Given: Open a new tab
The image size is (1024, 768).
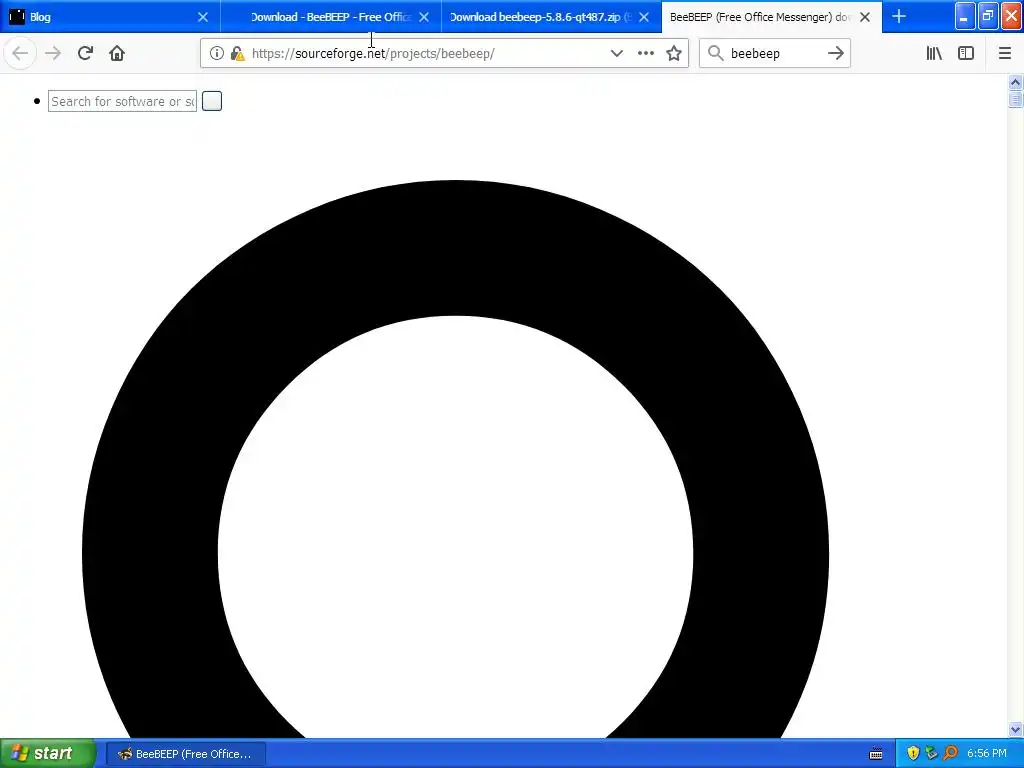Looking at the screenshot, I should (x=899, y=16).
